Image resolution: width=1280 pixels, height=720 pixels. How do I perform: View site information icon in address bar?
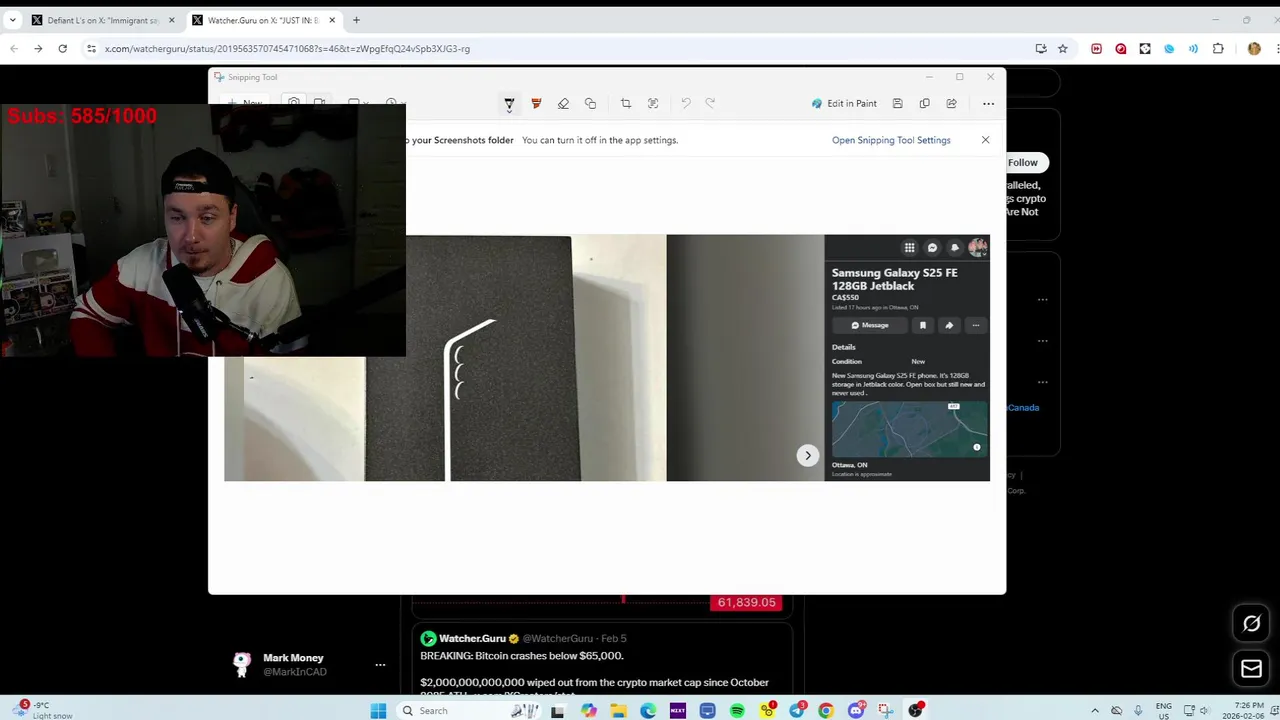[x=91, y=48]
